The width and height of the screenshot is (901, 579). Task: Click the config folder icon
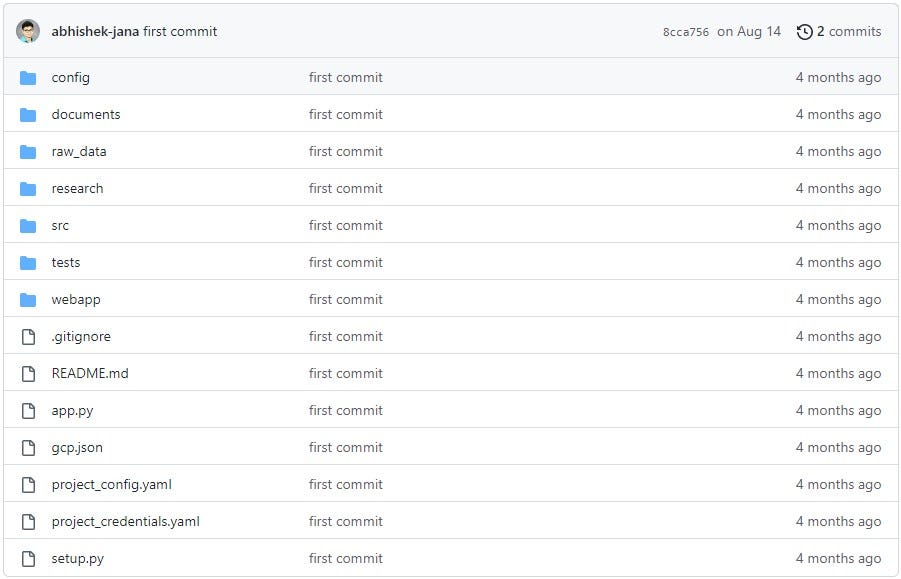pos(28,78)
